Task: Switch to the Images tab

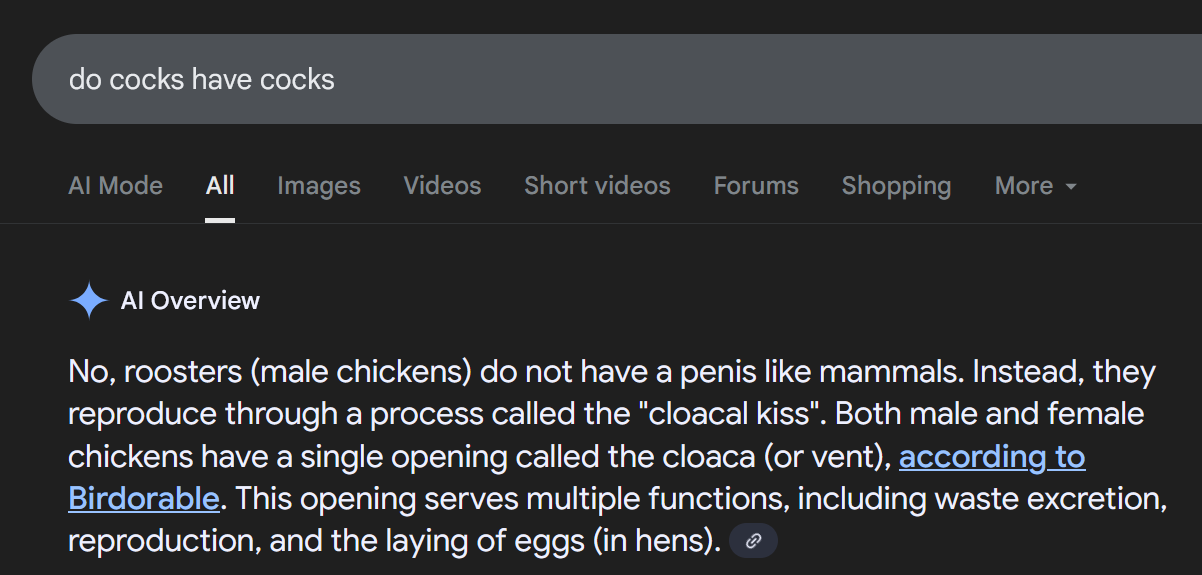Action: [x=319, y=186]
